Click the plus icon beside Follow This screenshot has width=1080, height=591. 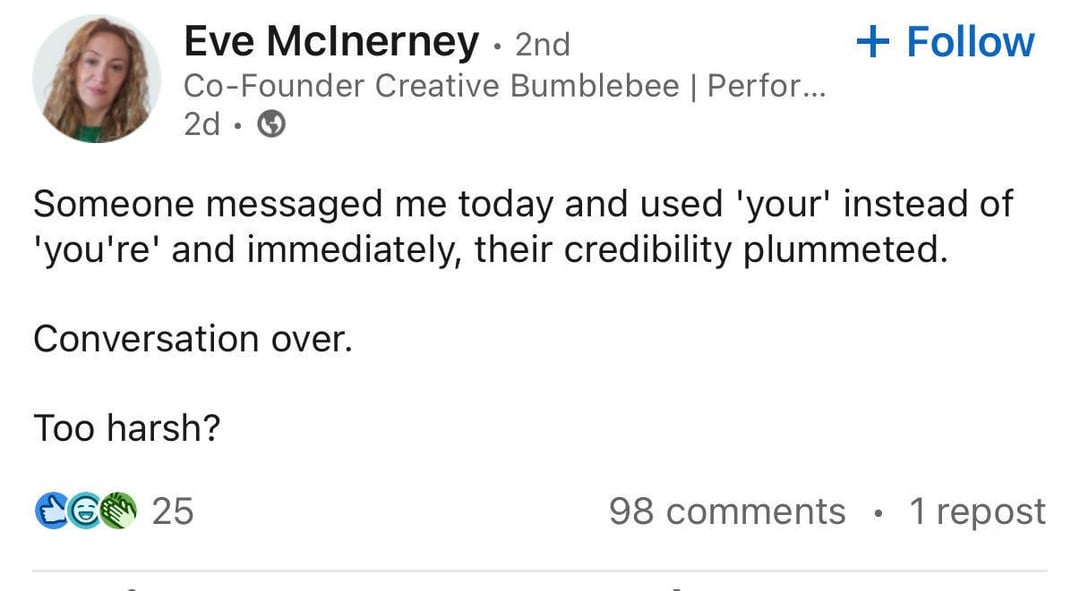pyautogui.click(x=874, y=41)
